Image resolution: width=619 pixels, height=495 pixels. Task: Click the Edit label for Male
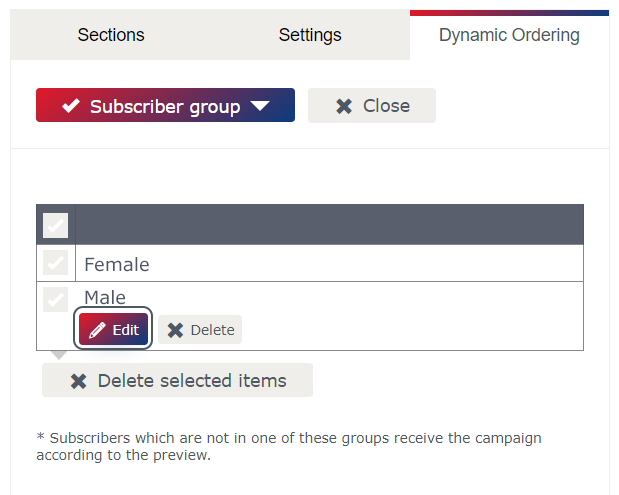click(x=126, y=330)
